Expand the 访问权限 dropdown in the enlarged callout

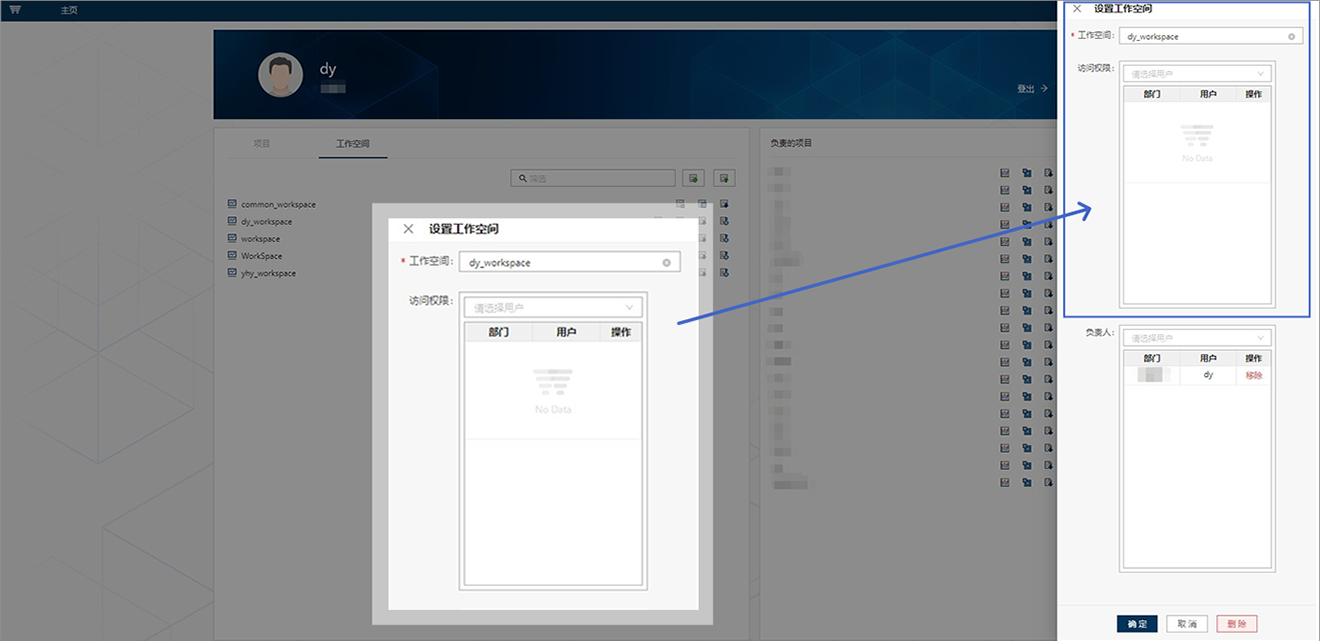click(553, 308)
